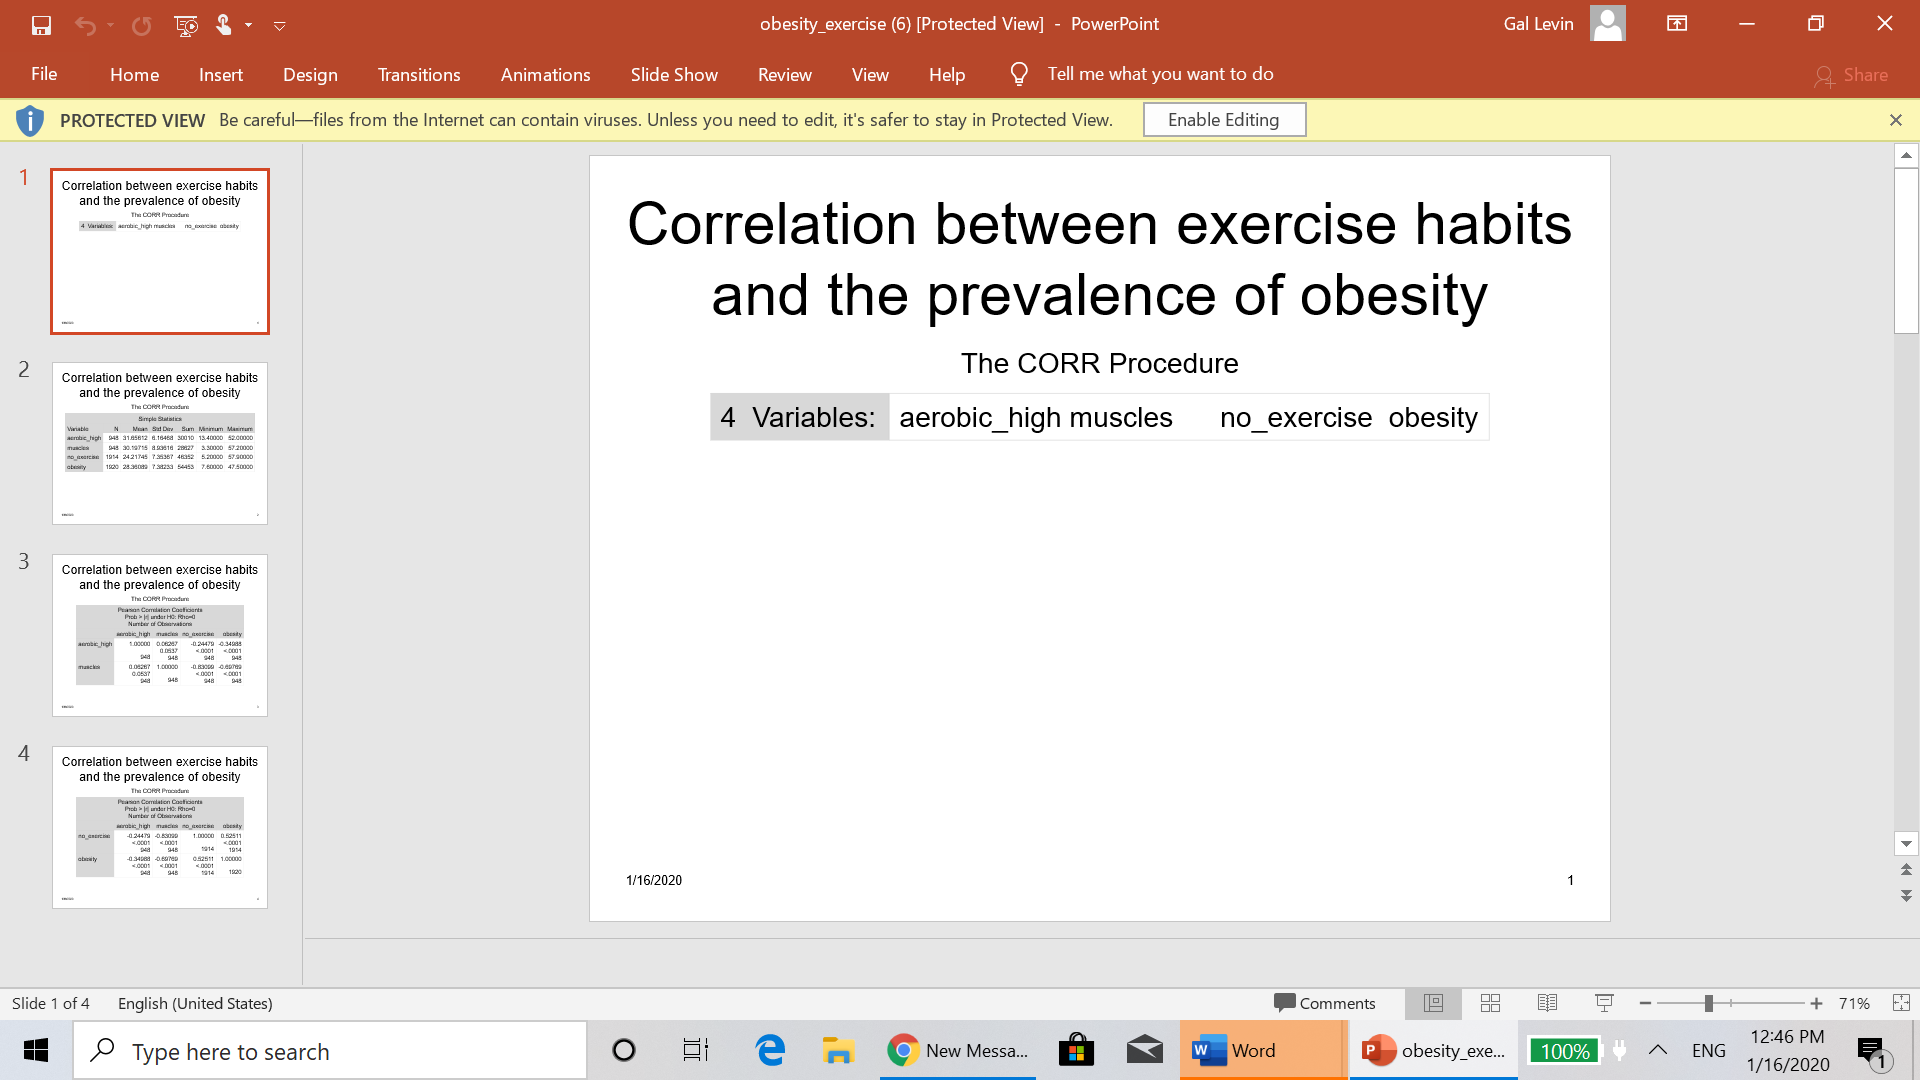Open Touch/Mouse Mode icon

pyautogui.click(x=225, y=26)
